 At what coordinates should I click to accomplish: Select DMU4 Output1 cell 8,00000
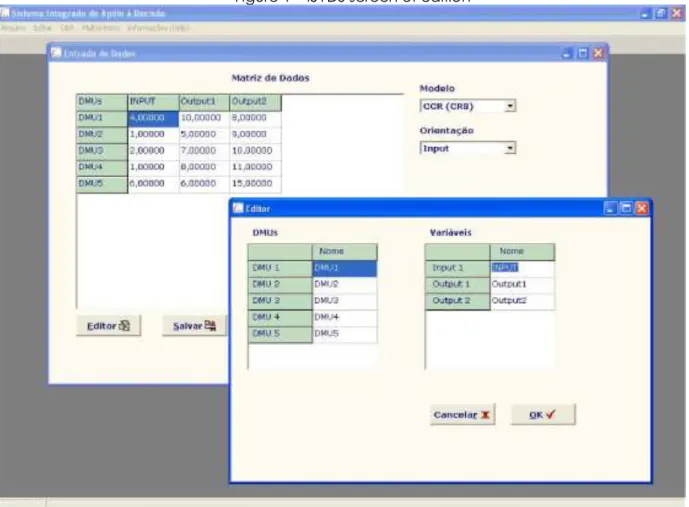tap(204, 167)
